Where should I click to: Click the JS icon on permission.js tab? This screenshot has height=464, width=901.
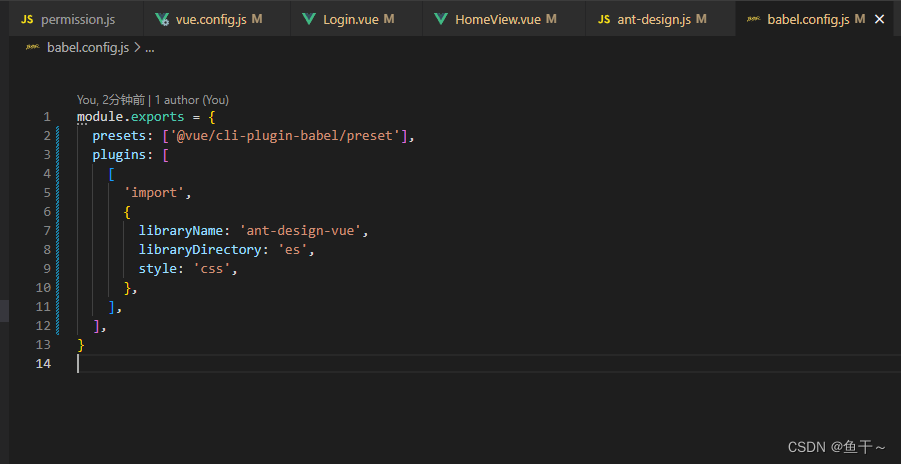27,20
